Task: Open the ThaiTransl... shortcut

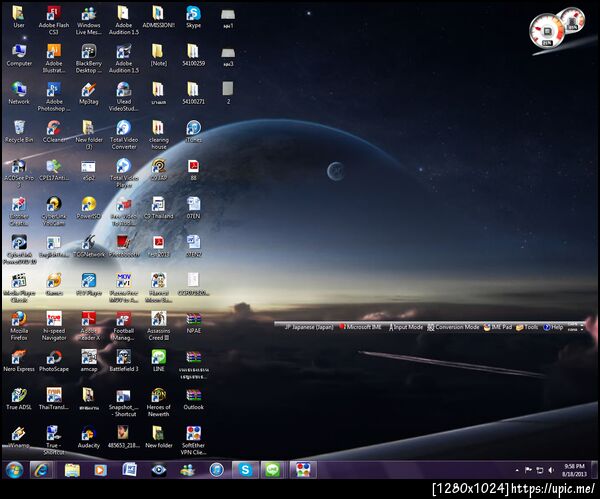Action: (x=54, y=399)
